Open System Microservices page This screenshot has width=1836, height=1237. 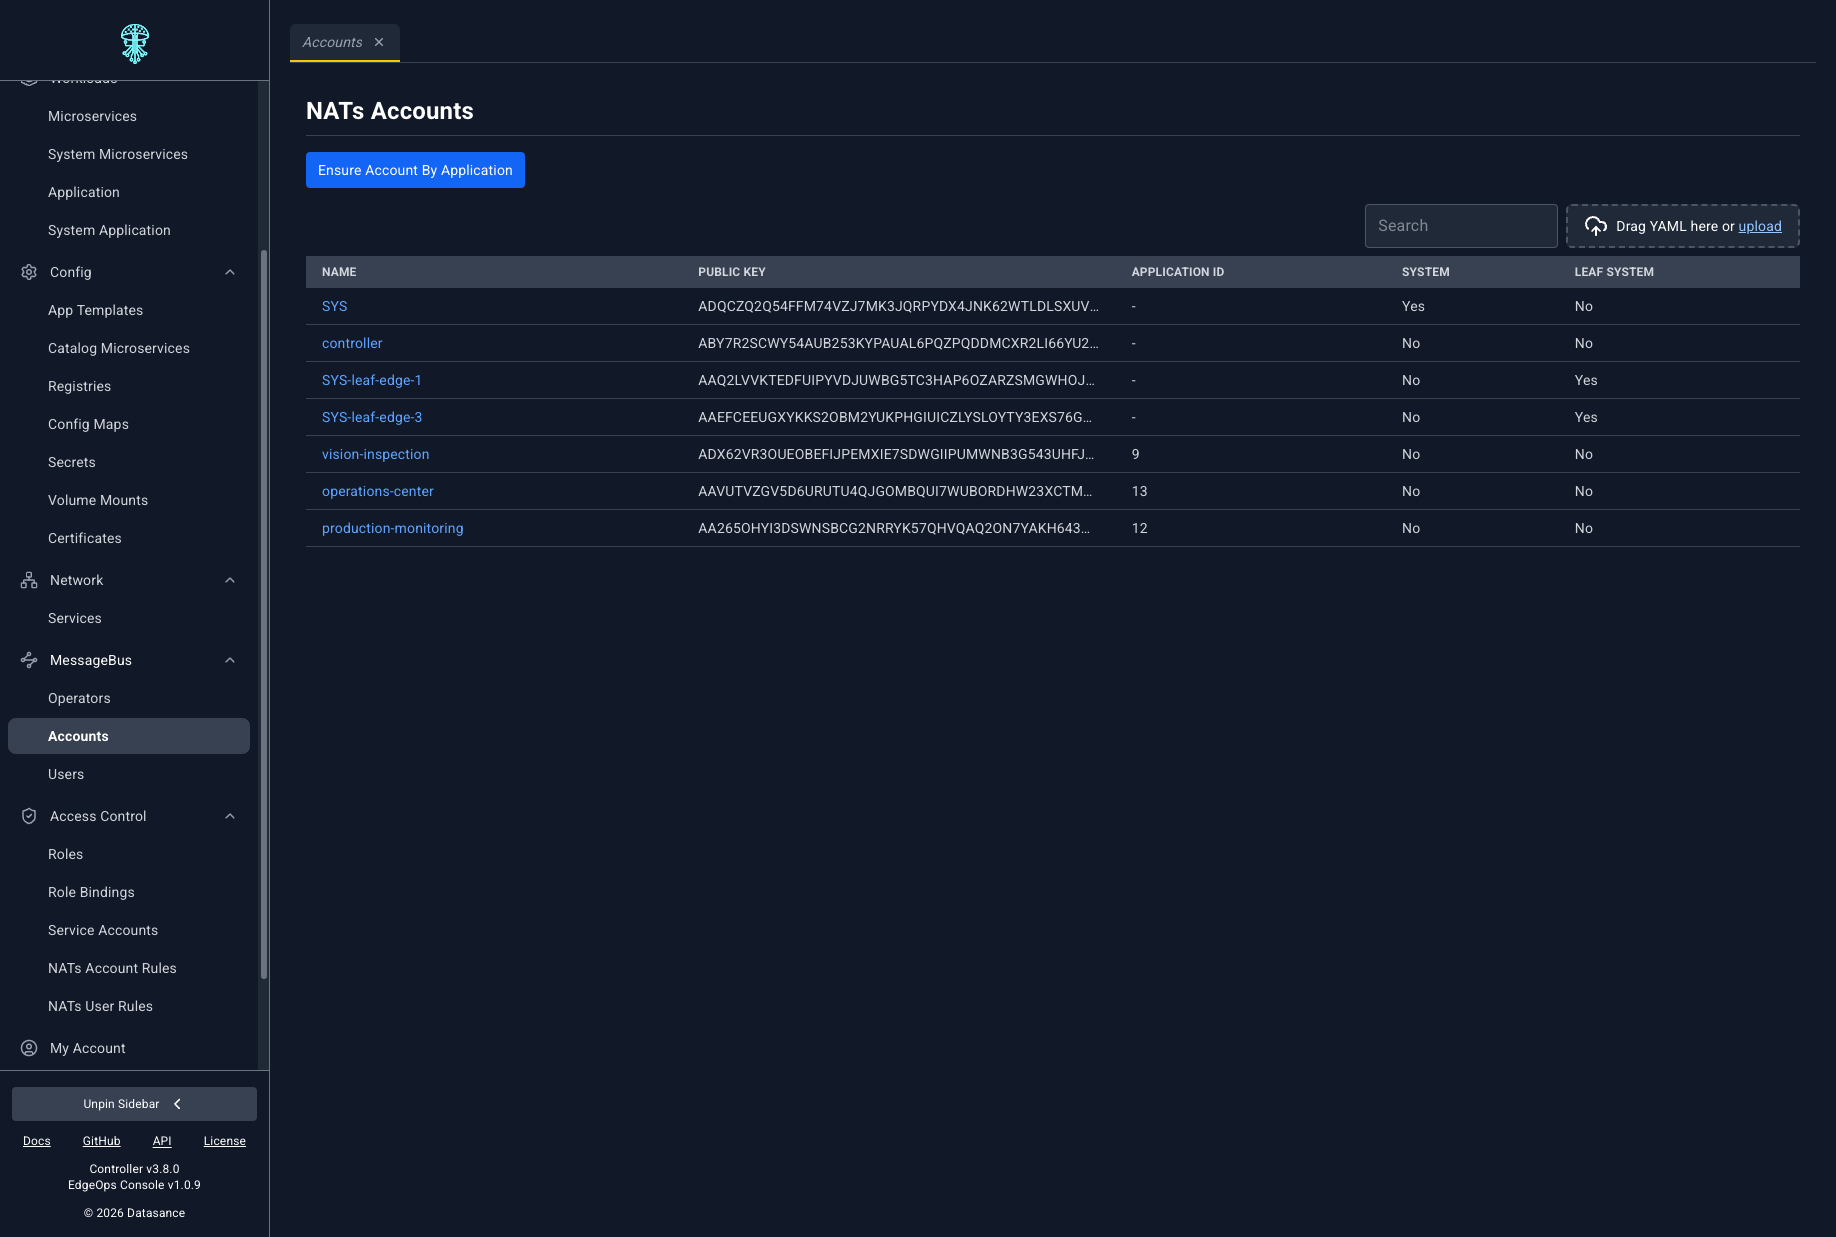pos(118,154)
